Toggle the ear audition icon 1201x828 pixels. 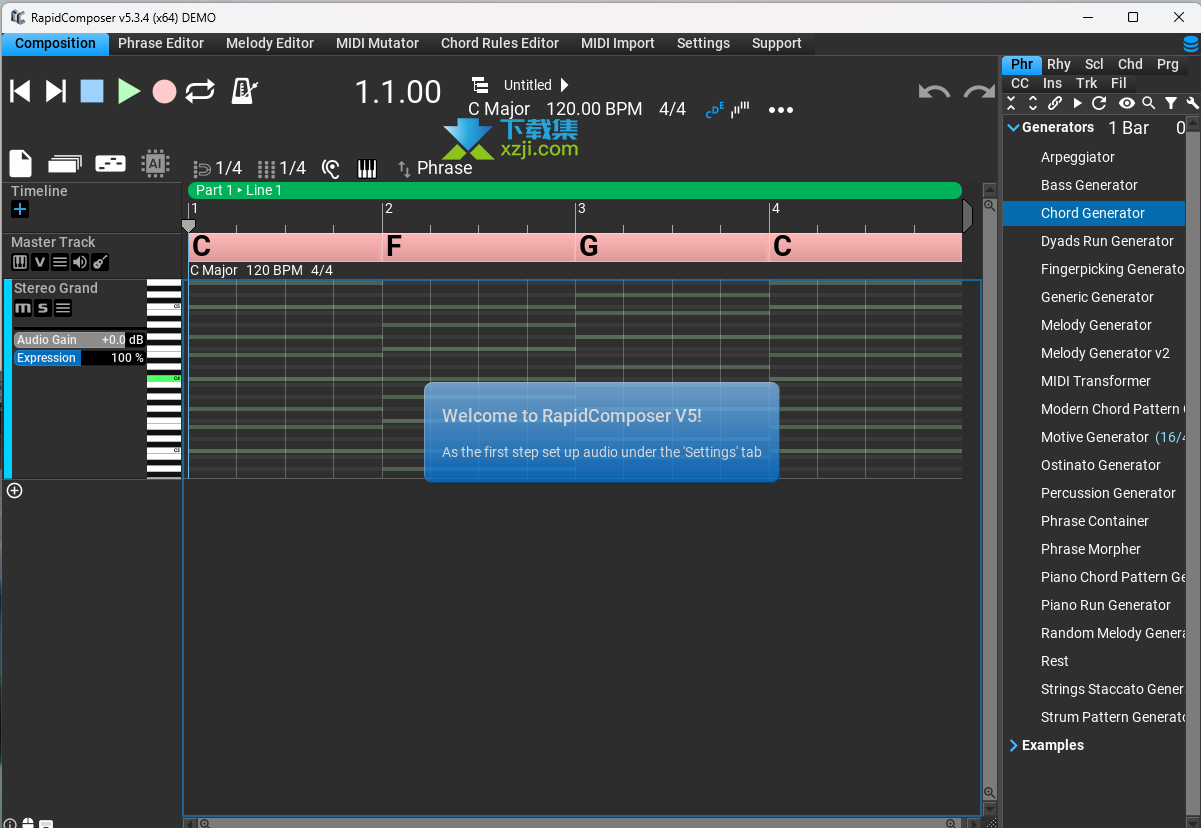pos(331,168)
